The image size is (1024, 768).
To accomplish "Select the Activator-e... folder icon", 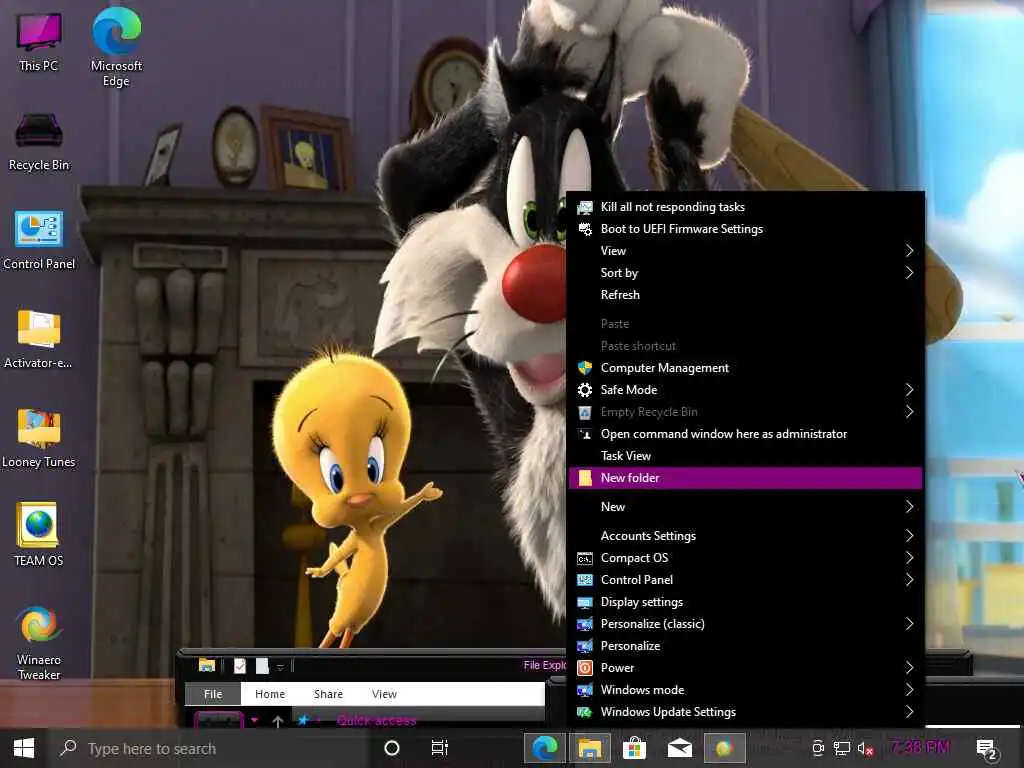I will click(x=39, y=338).
